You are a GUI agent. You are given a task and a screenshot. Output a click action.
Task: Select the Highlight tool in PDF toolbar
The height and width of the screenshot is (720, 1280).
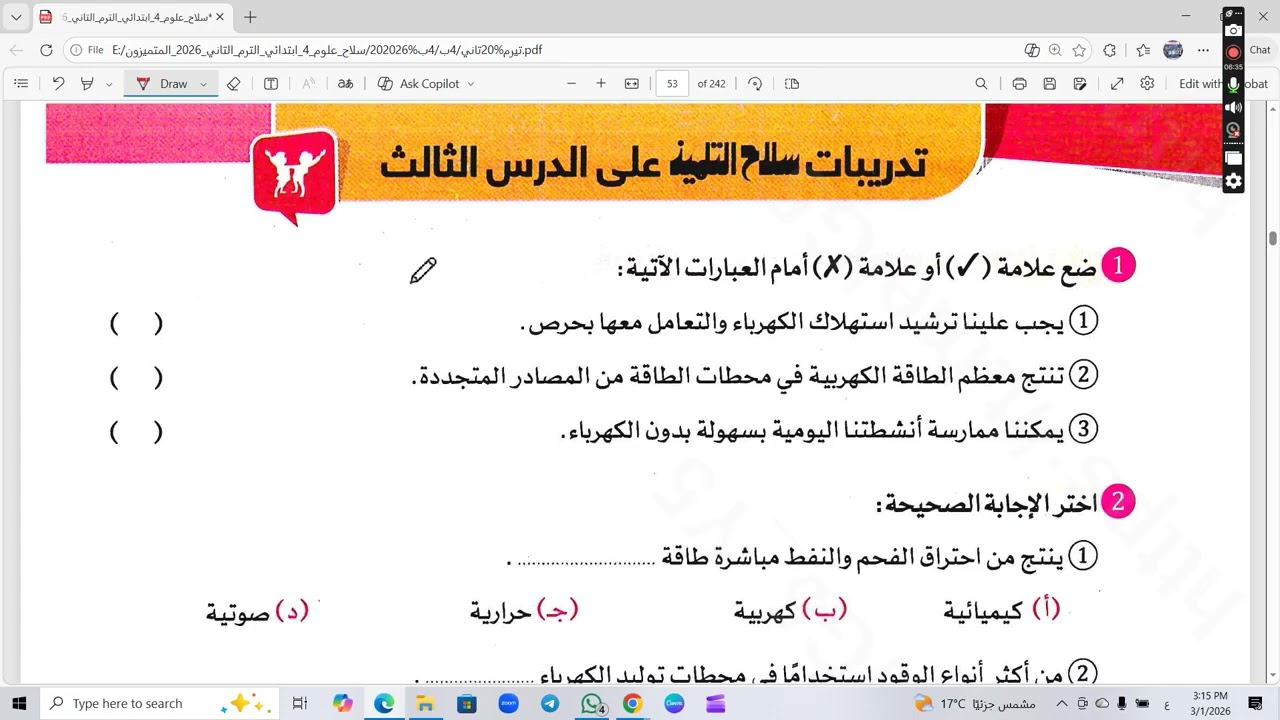pyautogui.click(x=87, y=84)
